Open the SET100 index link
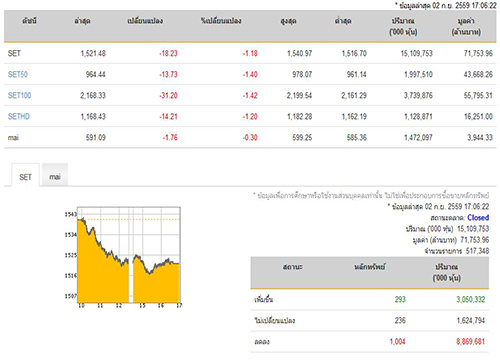The image size is (500, 360). tap(19, 95)
